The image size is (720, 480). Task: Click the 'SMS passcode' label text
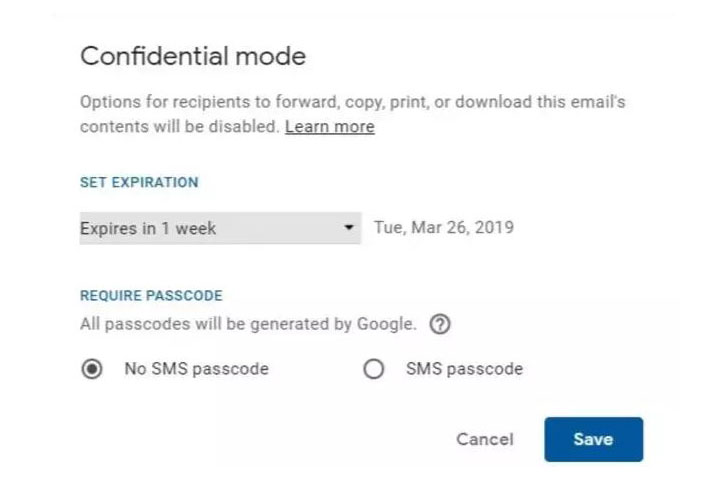[464, 369]
